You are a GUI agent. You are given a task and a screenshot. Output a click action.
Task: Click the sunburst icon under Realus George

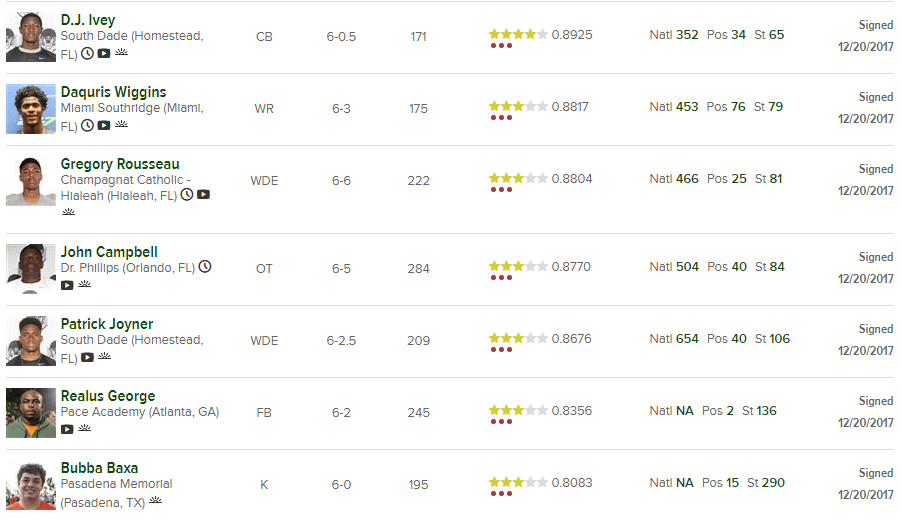pyautogui.click(x=85, y=428)
